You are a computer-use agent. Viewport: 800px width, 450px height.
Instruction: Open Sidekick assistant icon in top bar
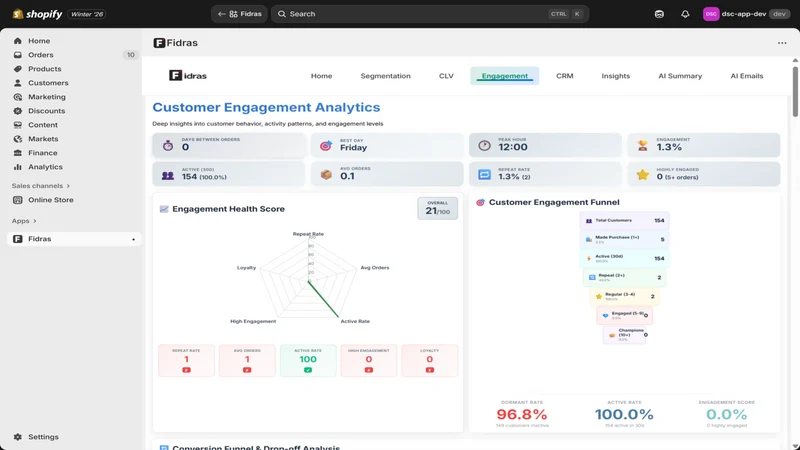coord(659,14)
